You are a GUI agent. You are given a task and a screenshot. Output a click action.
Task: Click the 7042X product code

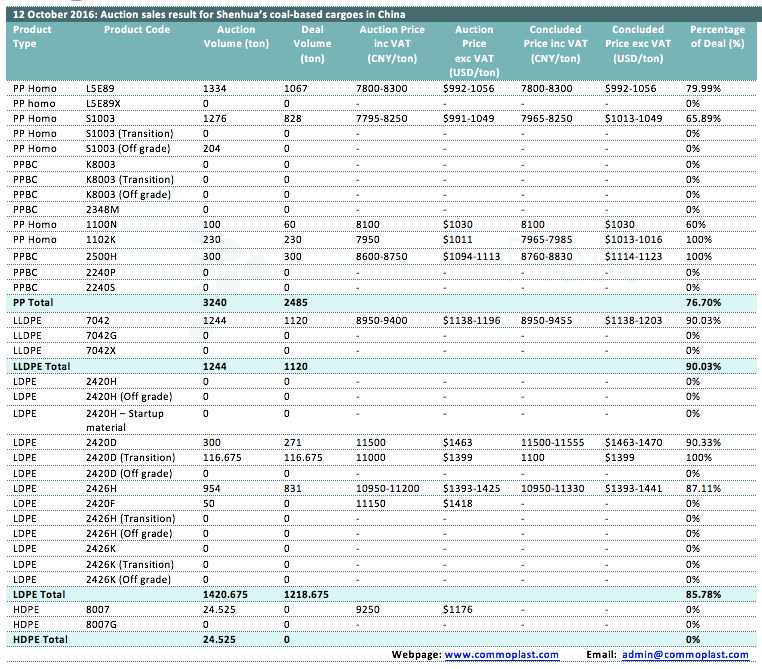101,351
